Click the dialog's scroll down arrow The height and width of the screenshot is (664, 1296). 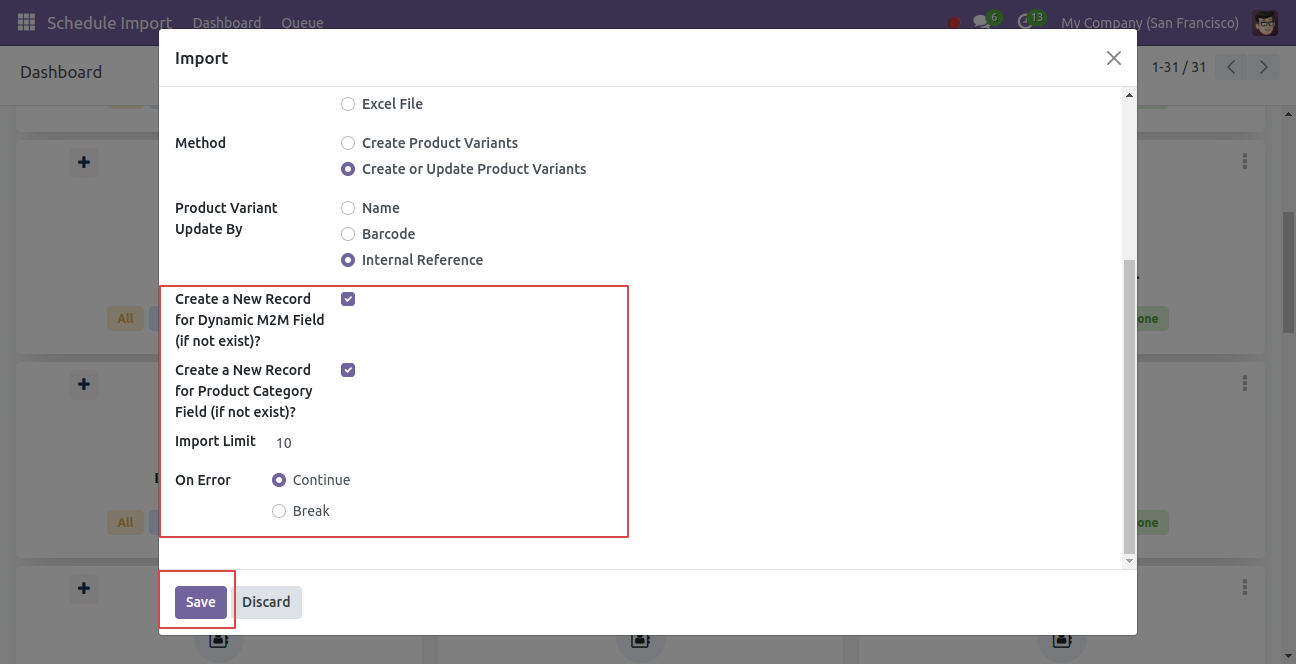click(x=1130, y=561)
